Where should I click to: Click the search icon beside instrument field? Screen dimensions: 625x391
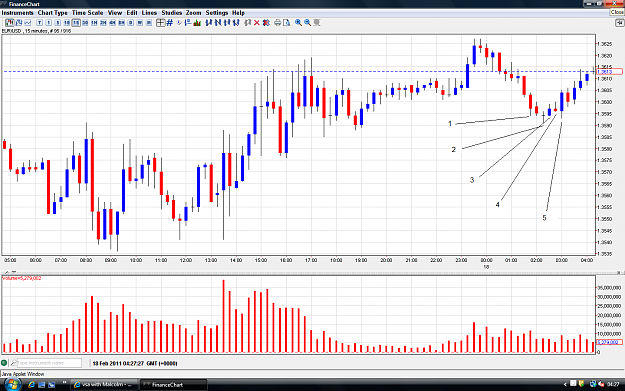(x=14, y=363)
